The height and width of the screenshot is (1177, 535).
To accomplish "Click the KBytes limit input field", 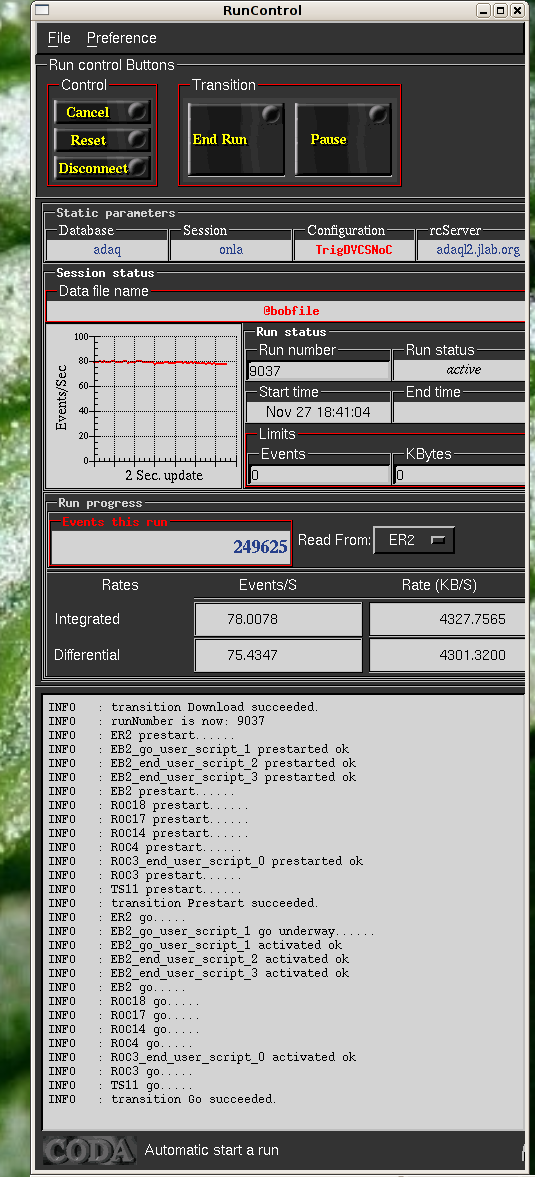I will click(x=459, y=474).
